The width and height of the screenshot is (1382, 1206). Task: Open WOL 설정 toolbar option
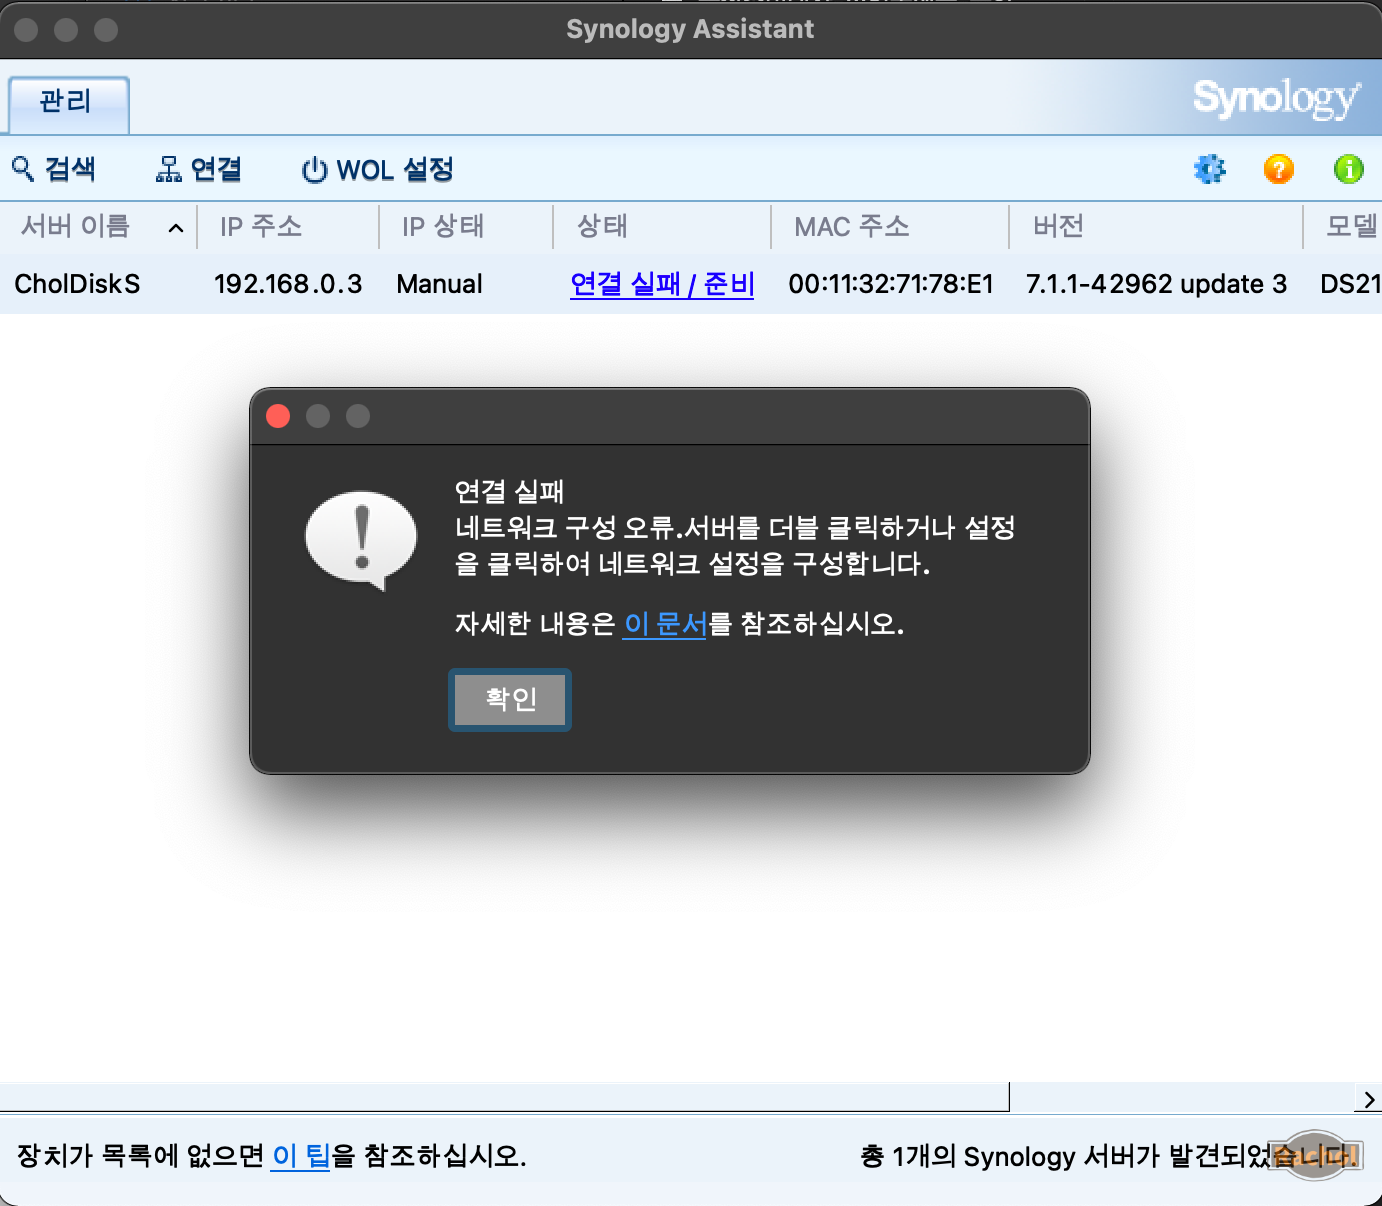click(x=378, y=169)
